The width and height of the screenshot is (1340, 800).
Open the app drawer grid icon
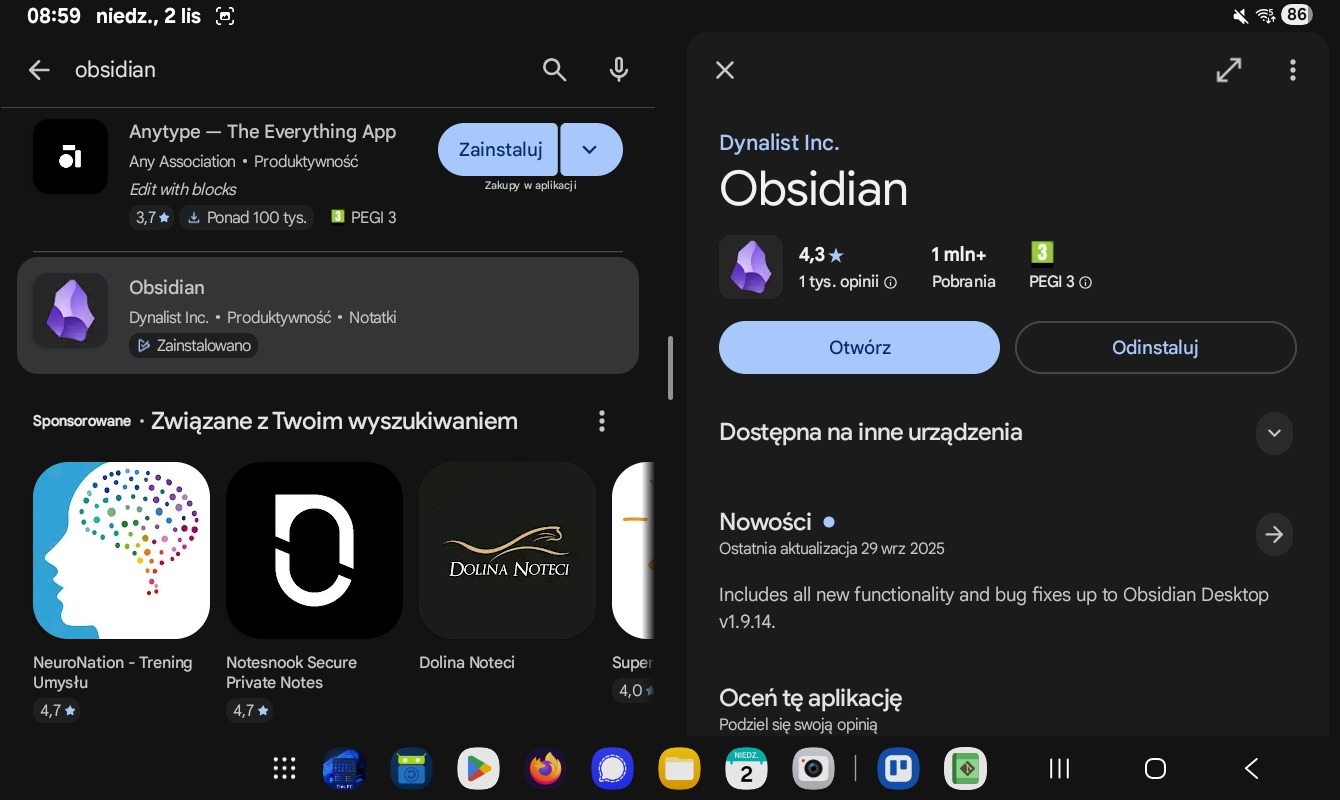click(x=285, y=768)
